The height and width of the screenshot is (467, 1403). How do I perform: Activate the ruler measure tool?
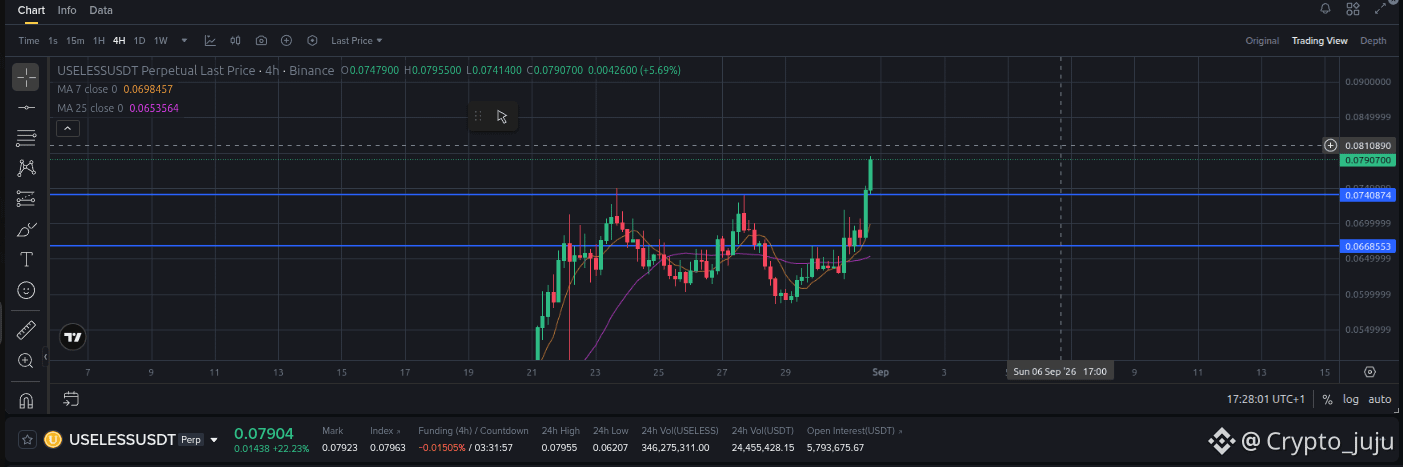pyautogui.click(x=26, y=328)
